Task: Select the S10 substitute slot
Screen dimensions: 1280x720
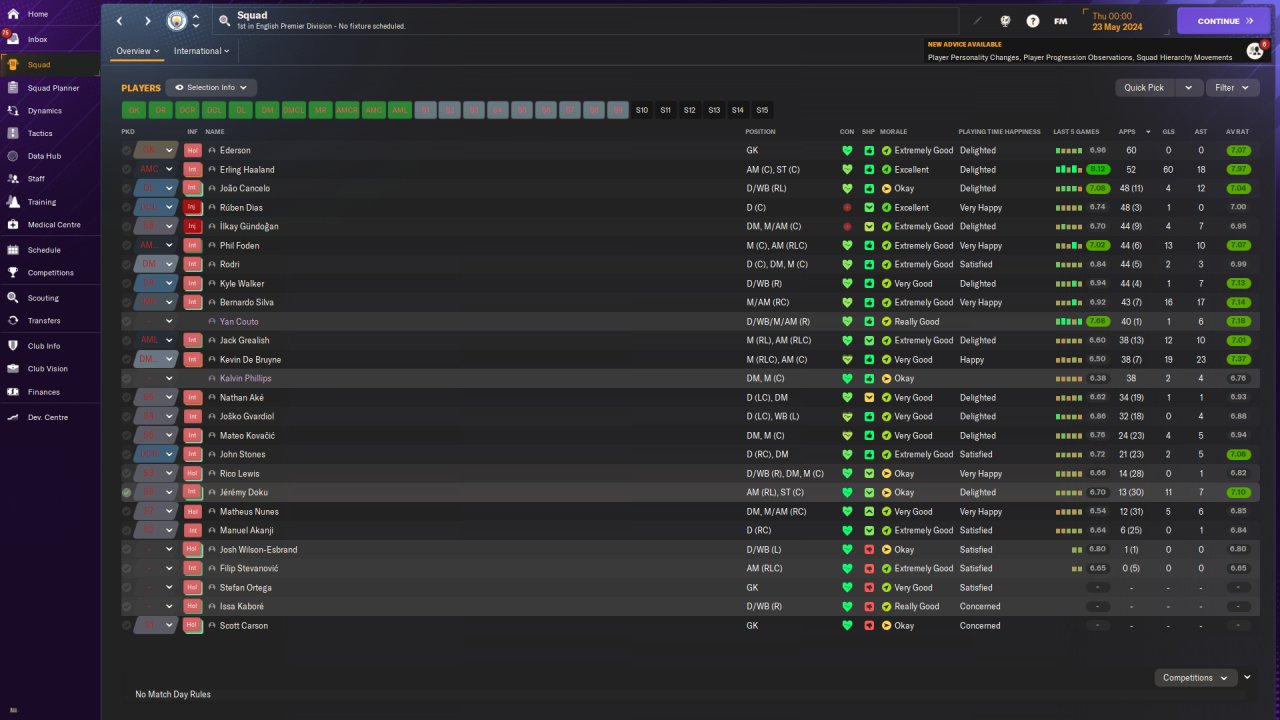Action: coord(642,110)
